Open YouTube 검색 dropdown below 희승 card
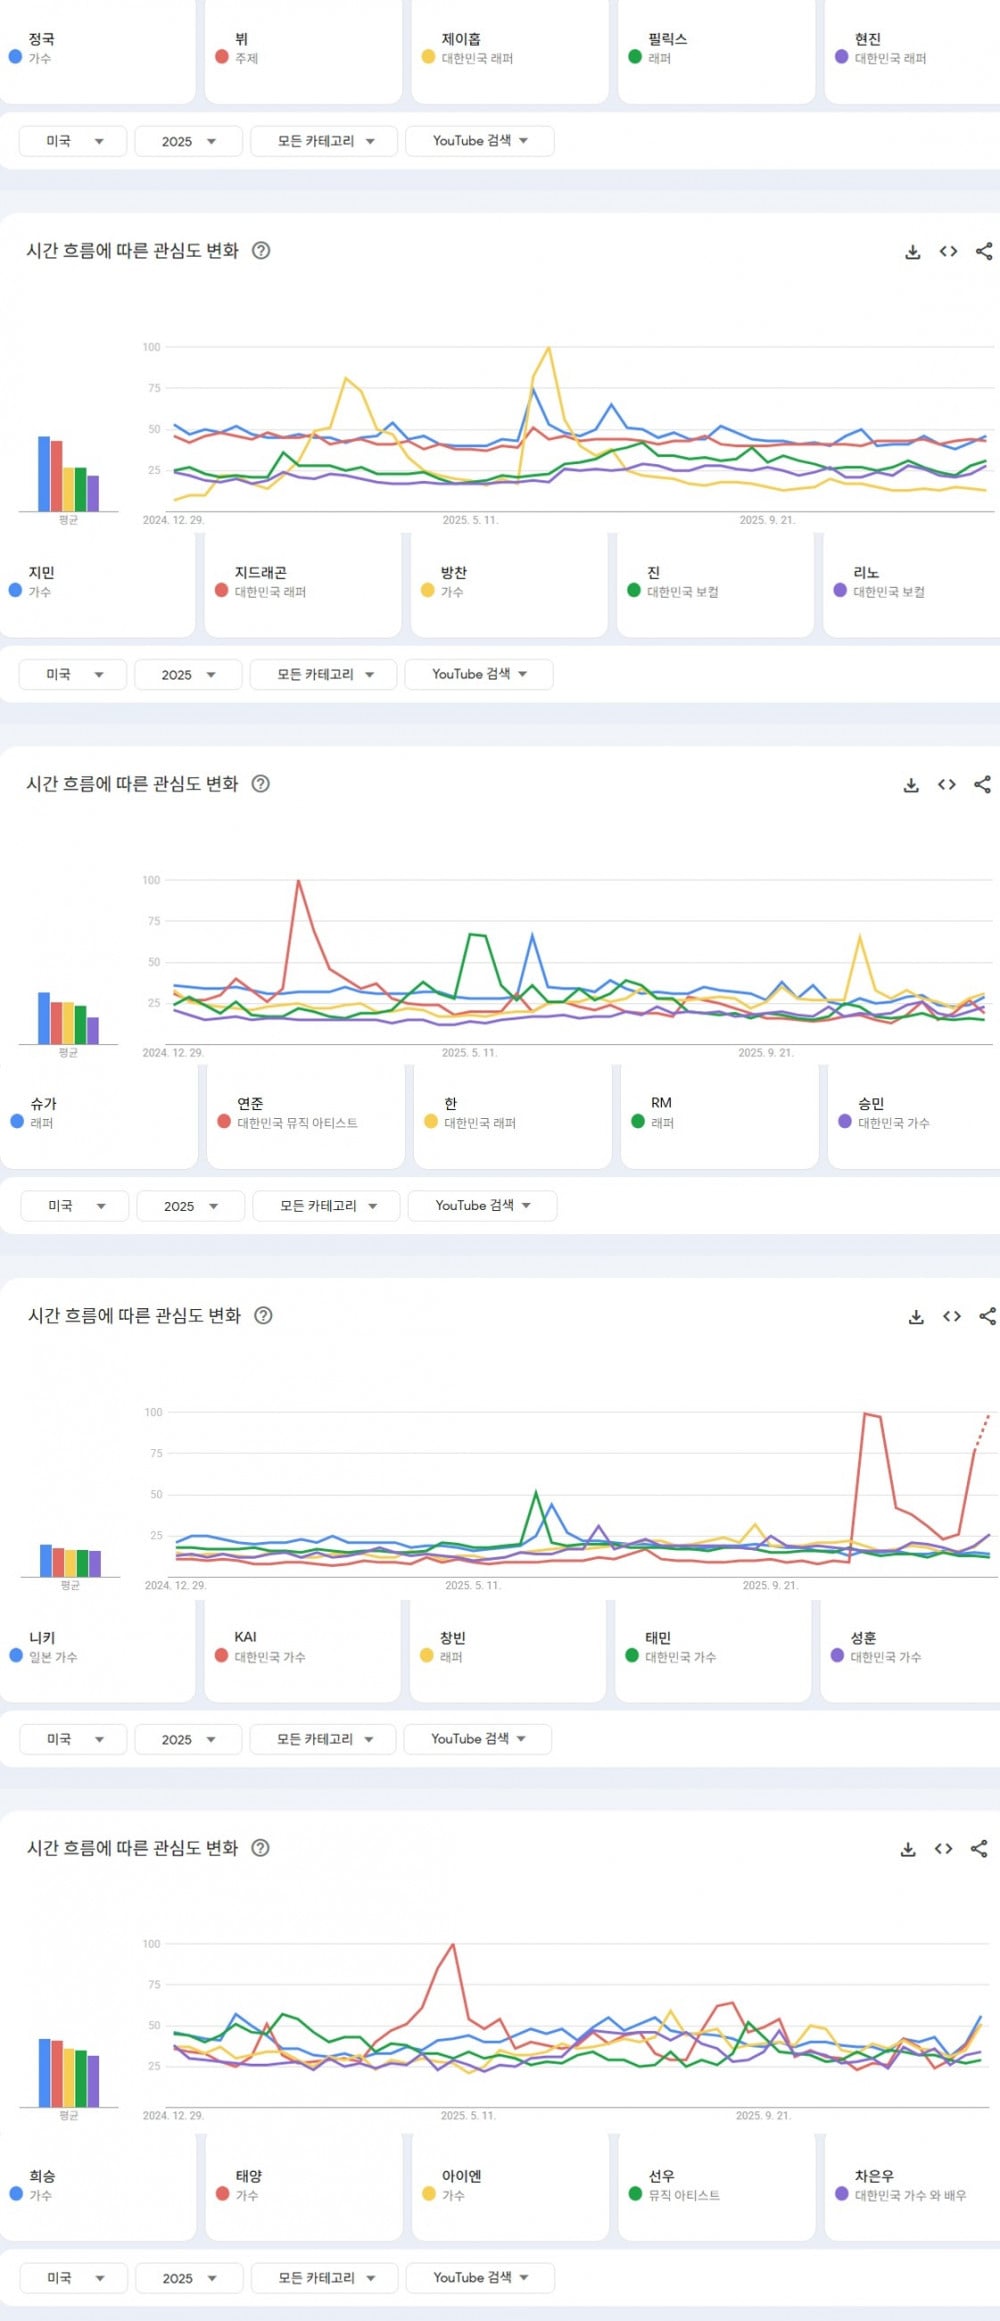1000x2321 pixels. tap(479, 2277)
